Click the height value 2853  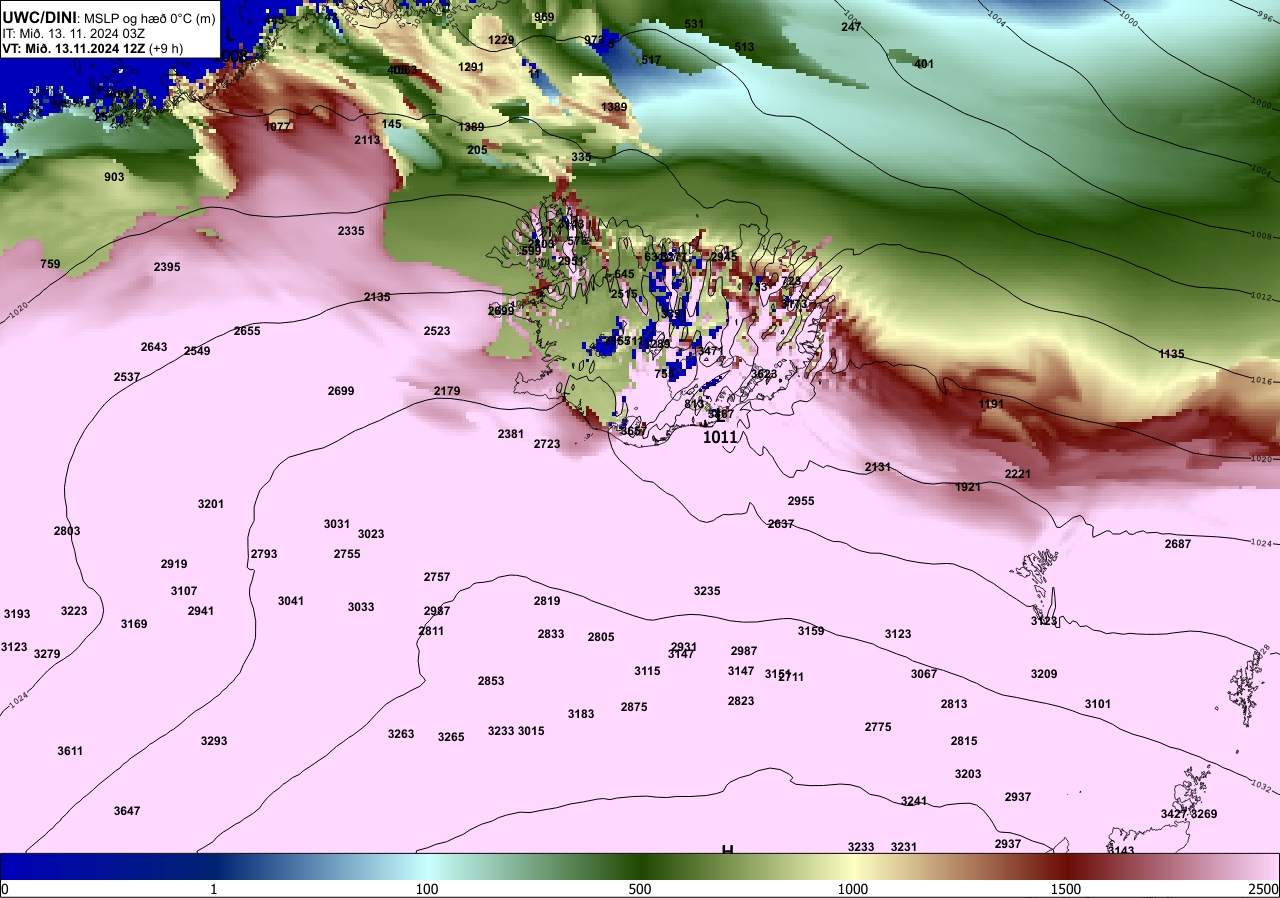[491, 681]
